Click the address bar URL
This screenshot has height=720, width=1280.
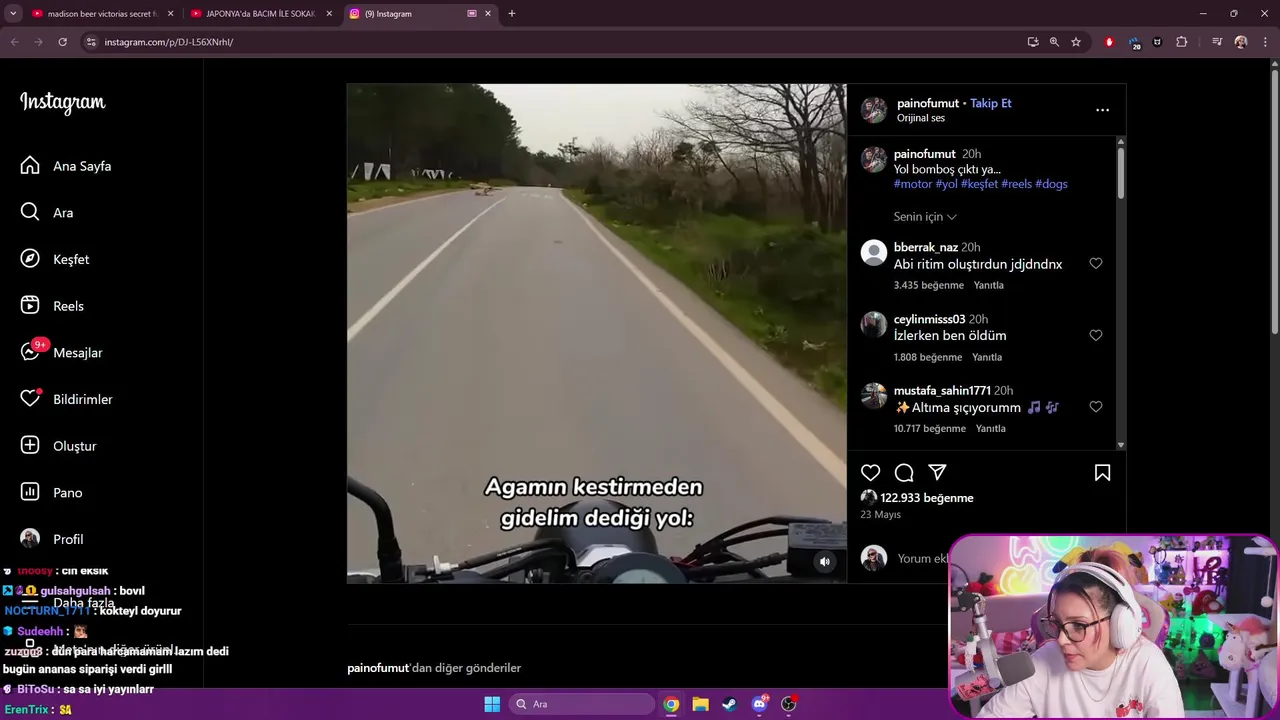169,42
